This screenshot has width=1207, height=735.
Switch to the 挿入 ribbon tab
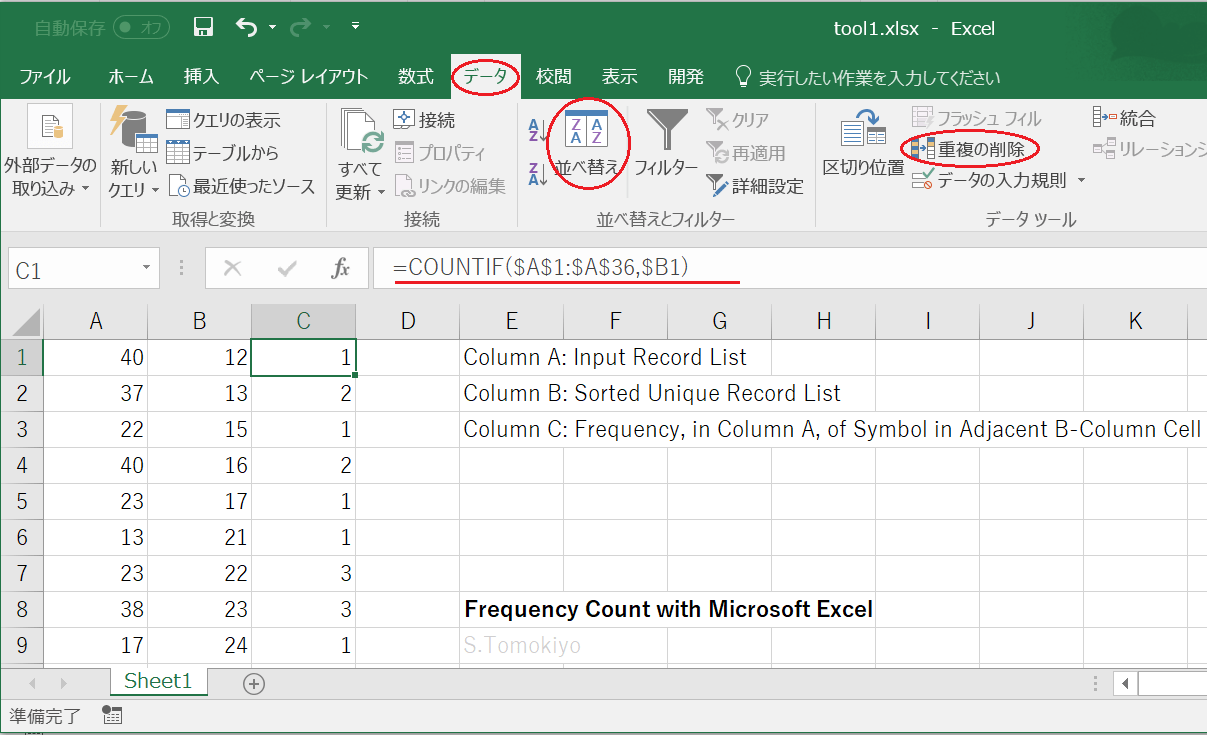[201, 77]
